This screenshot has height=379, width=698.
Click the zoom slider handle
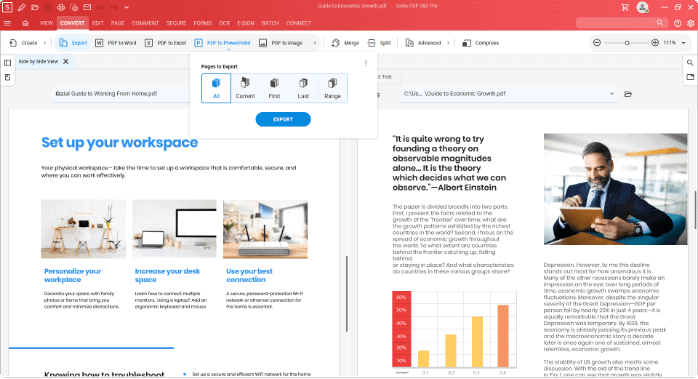pos(627,43)
